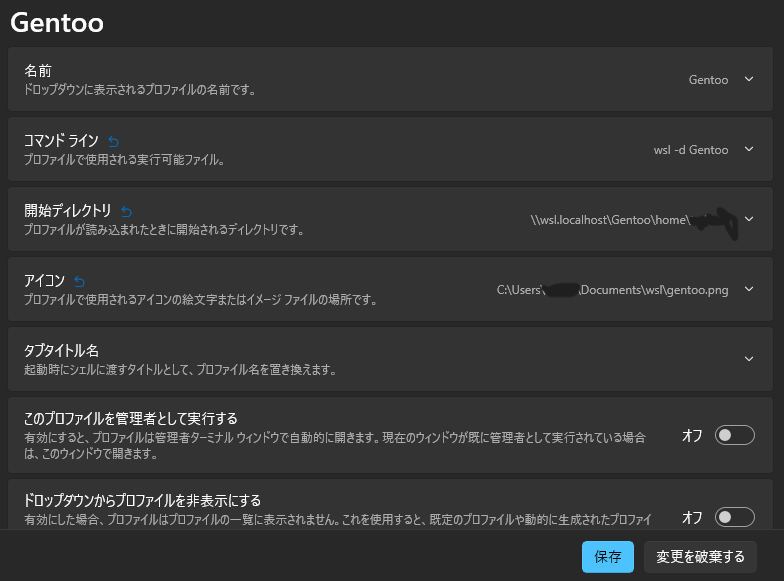Click the コマンド ライン setting label

pos(61,141)
